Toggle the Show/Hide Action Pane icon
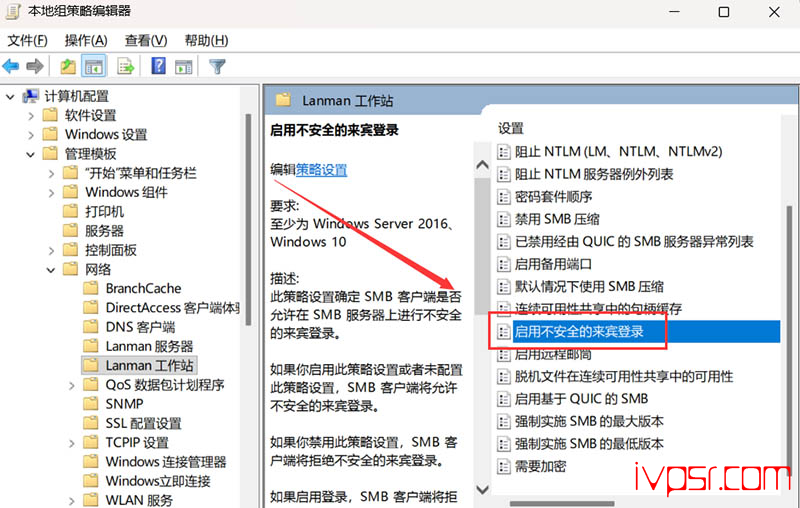 point(184,67)
